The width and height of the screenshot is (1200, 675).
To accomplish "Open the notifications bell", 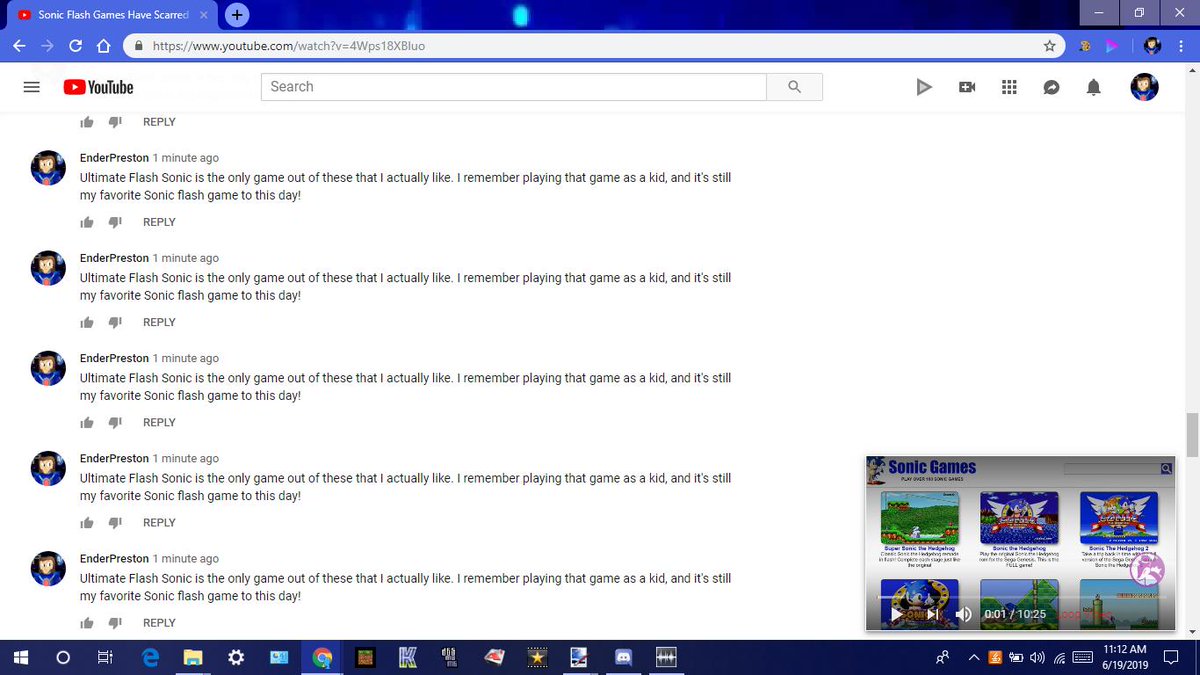I will tap(1094, 87).
